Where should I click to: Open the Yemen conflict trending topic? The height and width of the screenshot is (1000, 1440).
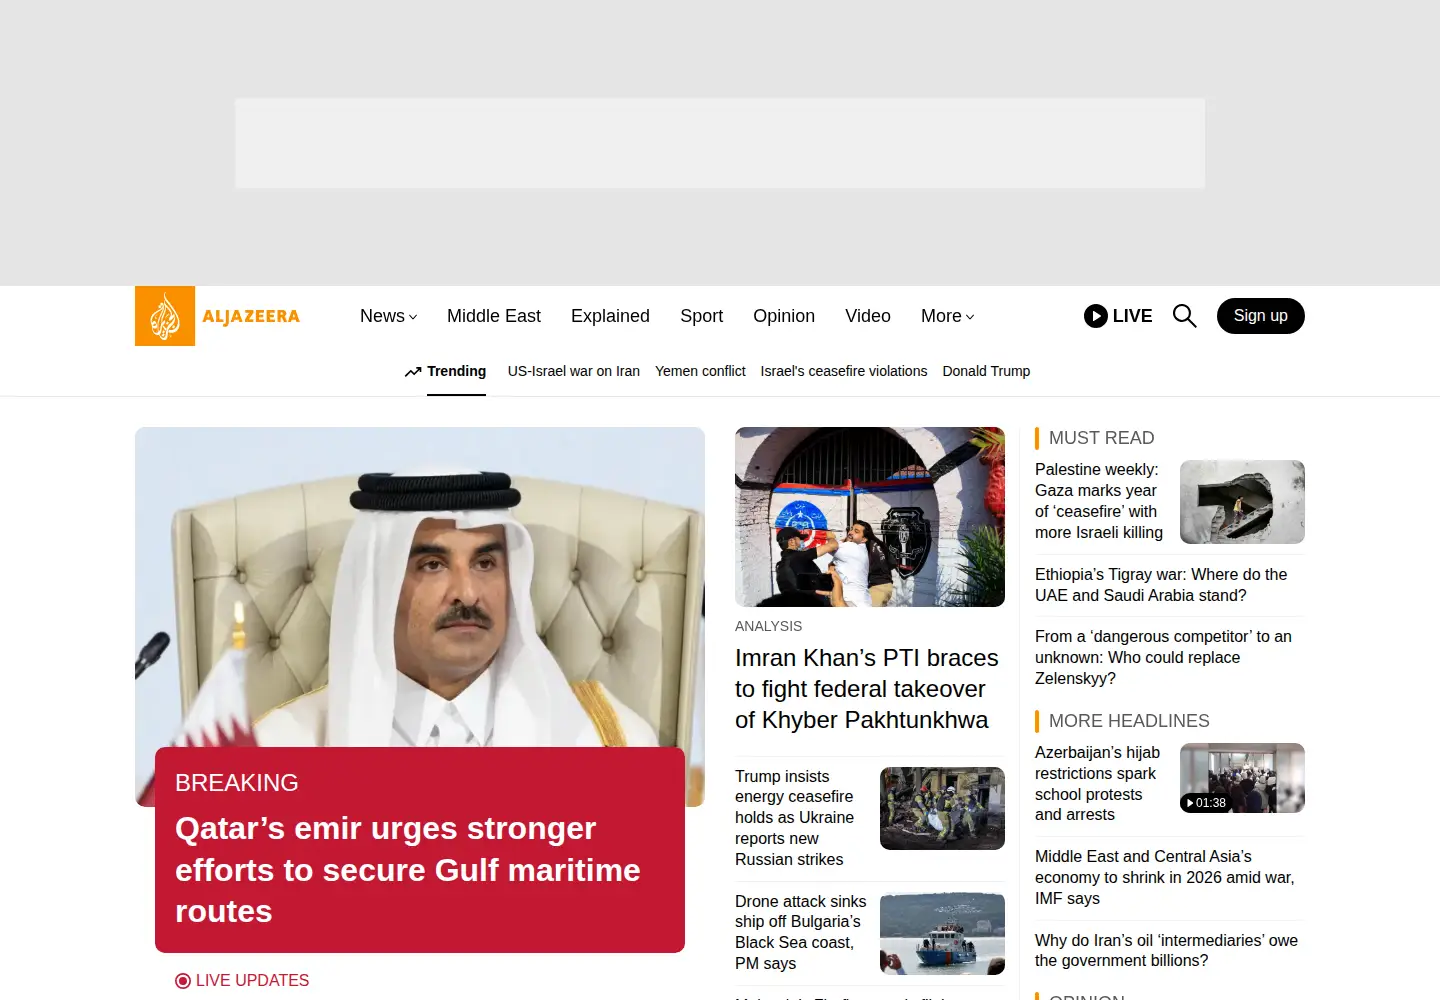click(700, 371)
